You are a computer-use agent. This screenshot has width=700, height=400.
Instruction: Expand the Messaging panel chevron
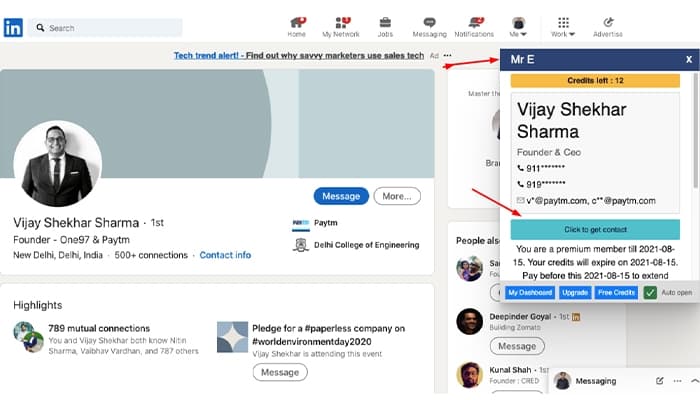tap(694, 381)
